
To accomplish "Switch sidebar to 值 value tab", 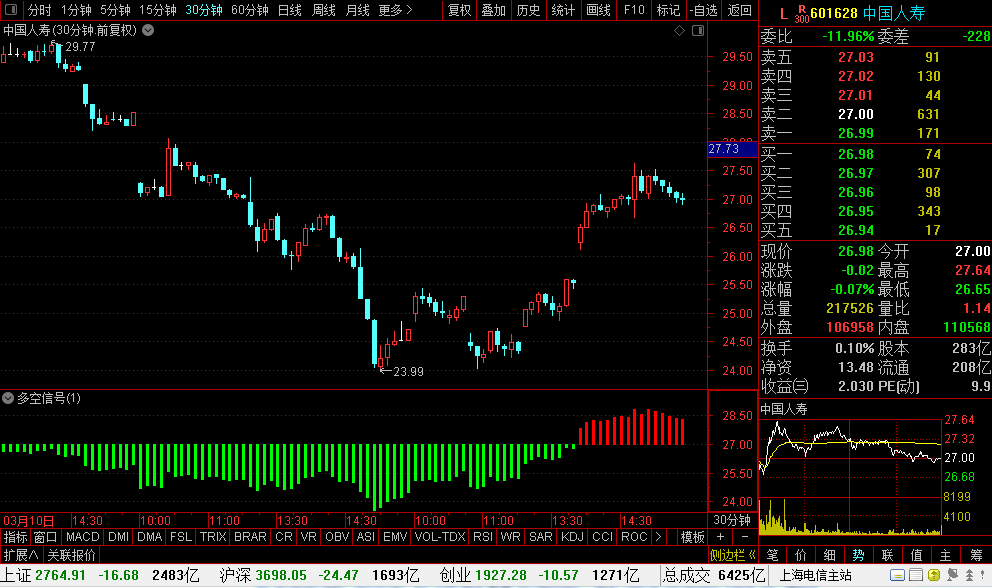I will tap(916, 555).
